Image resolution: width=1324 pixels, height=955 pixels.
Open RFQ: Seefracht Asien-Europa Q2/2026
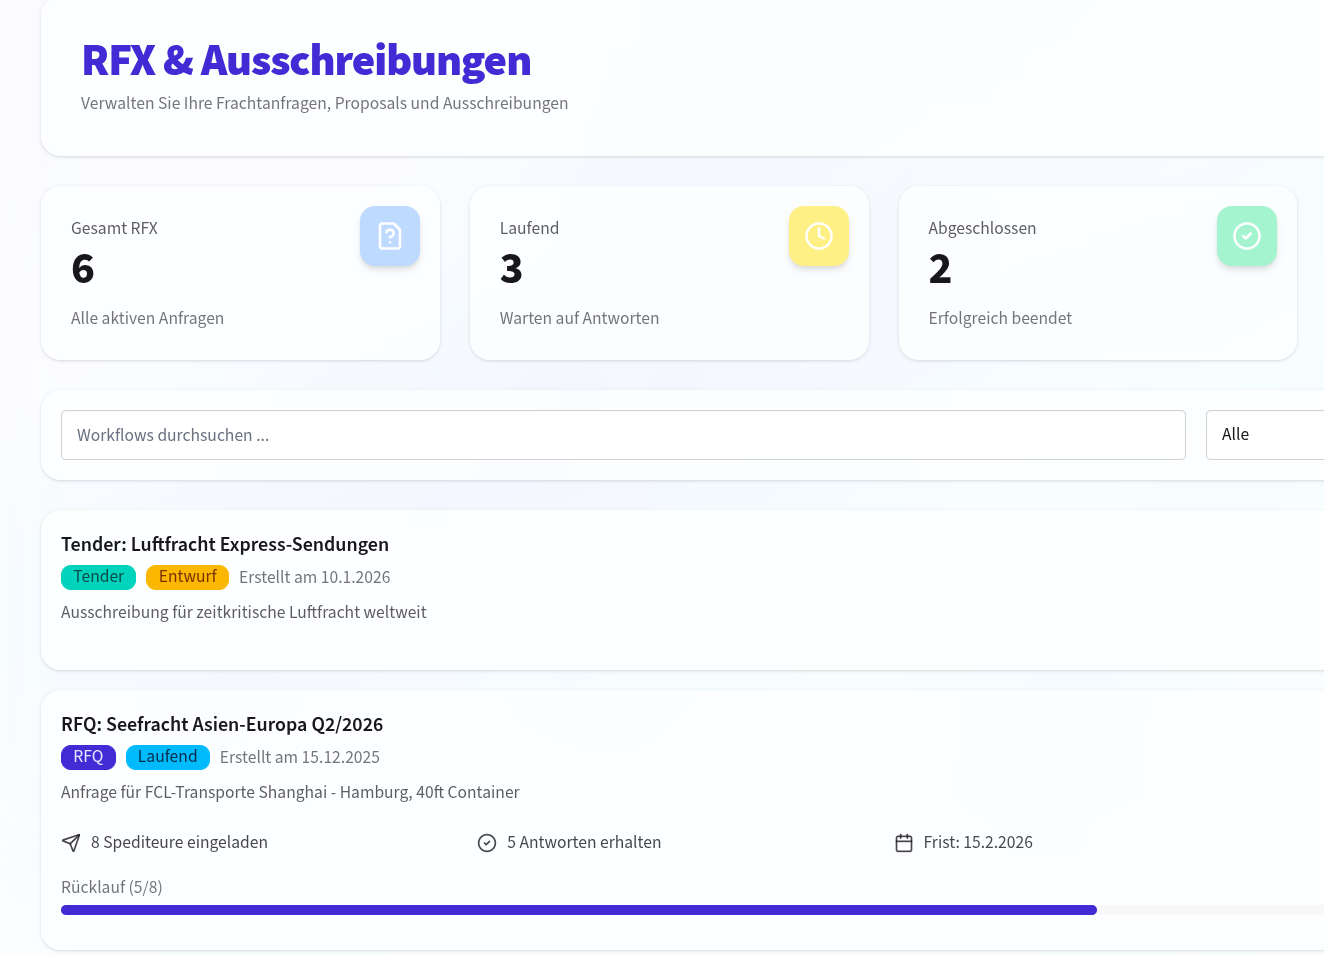click(x=222, y=724)
